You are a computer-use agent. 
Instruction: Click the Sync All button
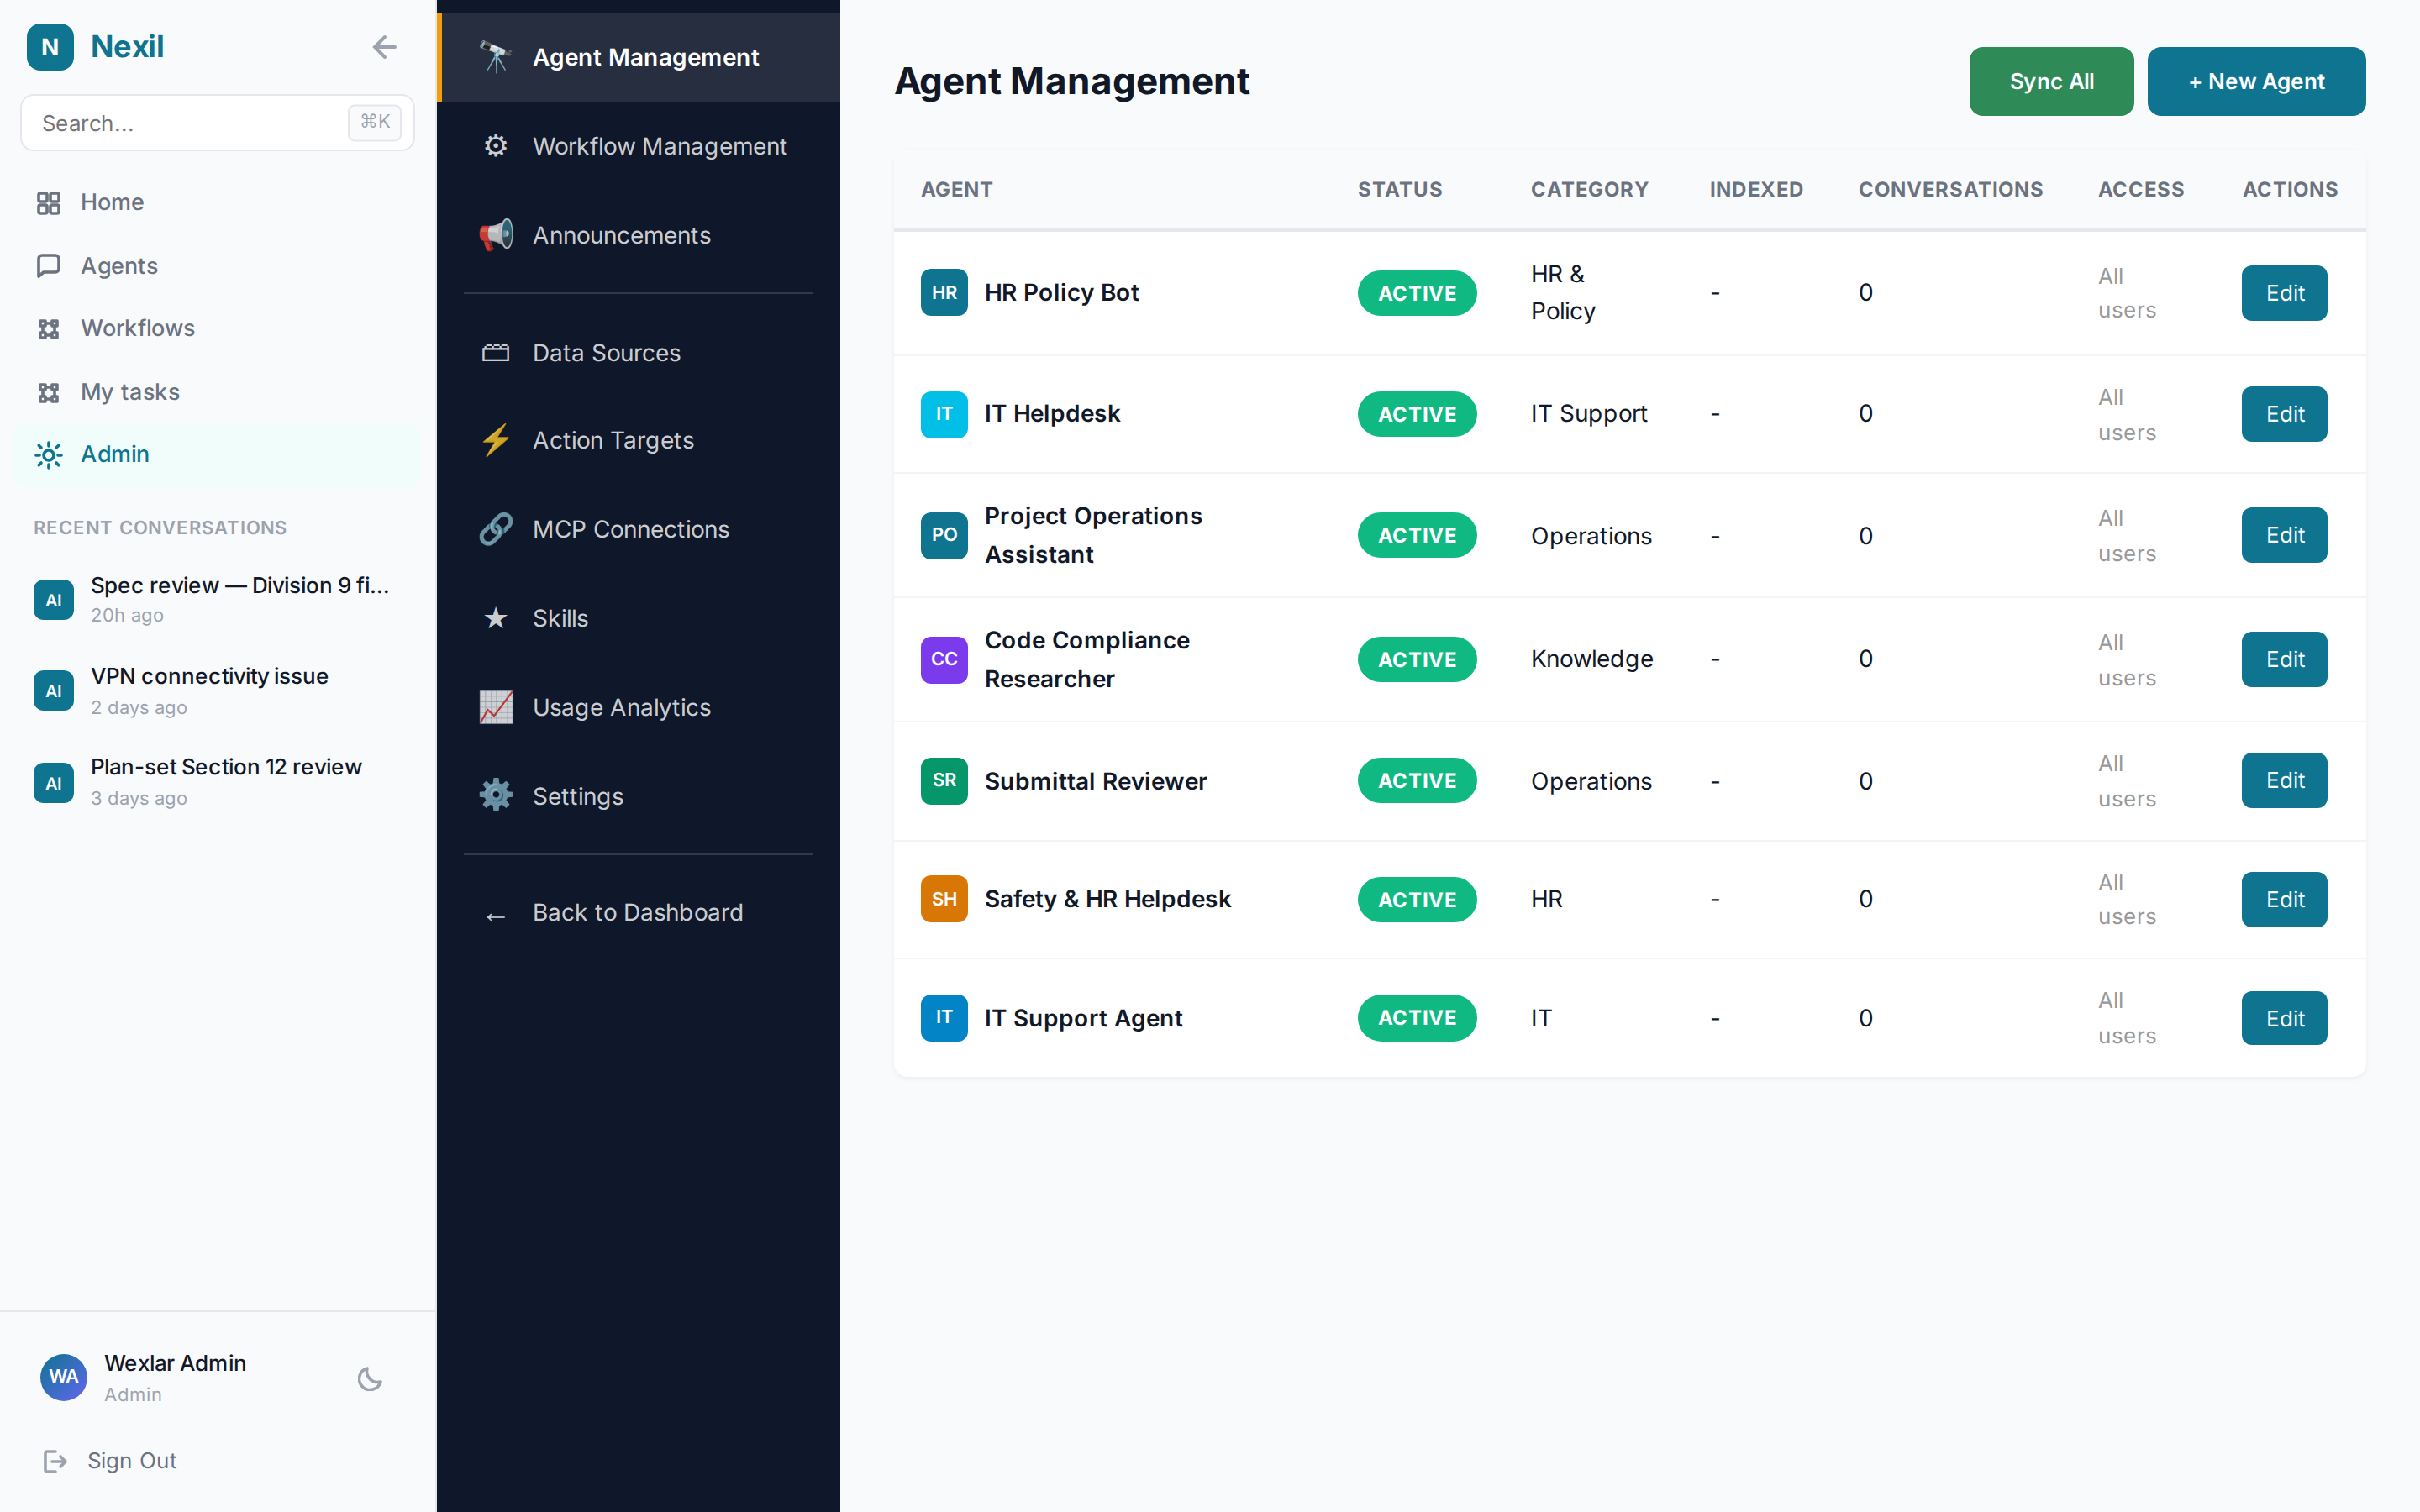tap(2051, 81)
